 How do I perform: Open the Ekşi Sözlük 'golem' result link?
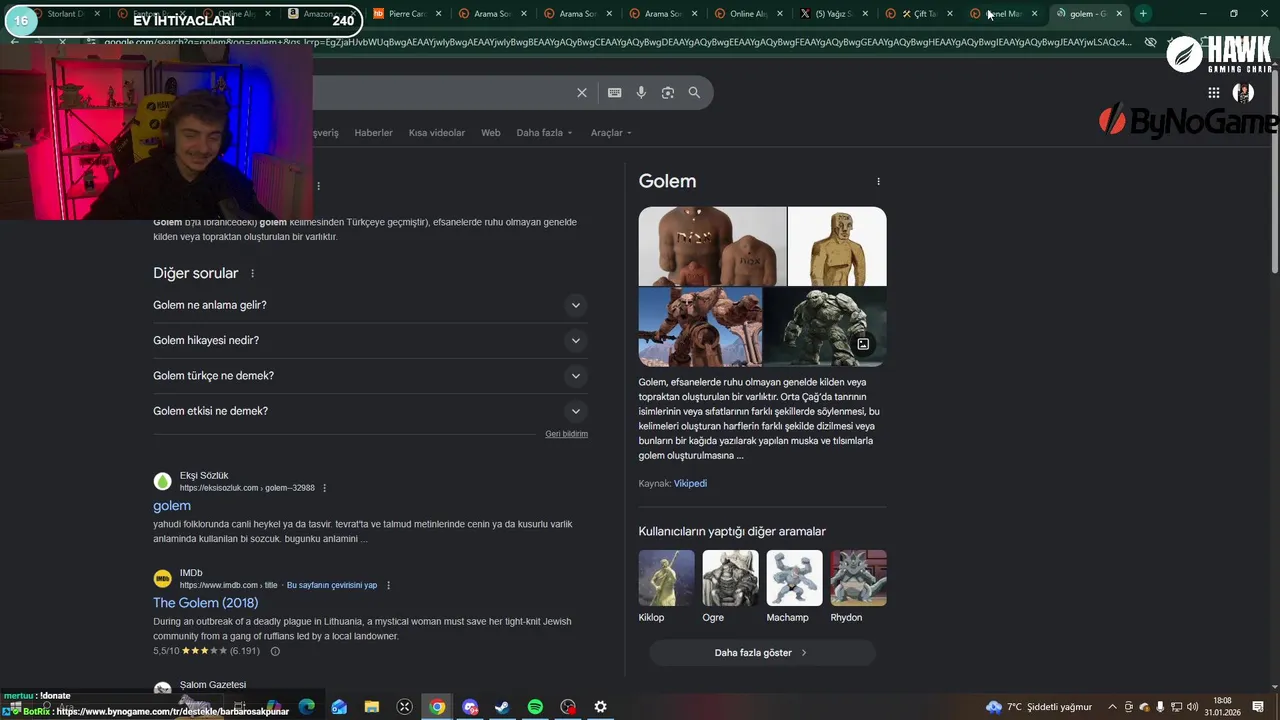click(172, 506)
